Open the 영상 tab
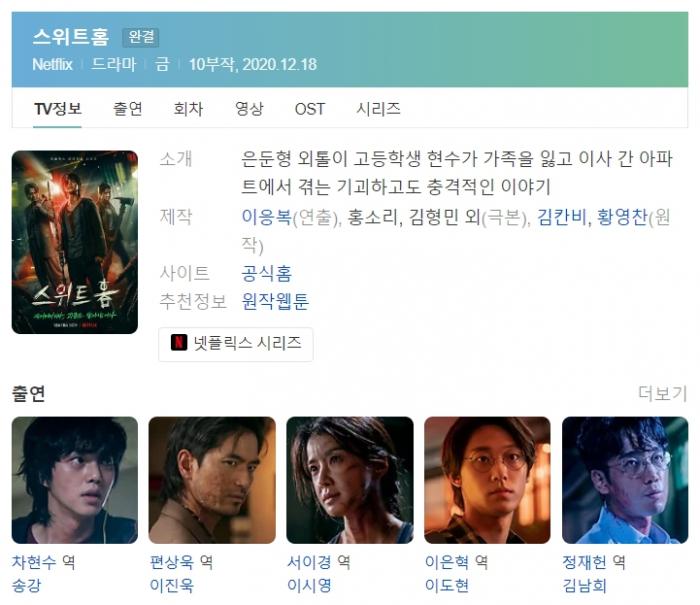This screenshot has height=605, width=700. pyautogui.click(x=249, y=108)
